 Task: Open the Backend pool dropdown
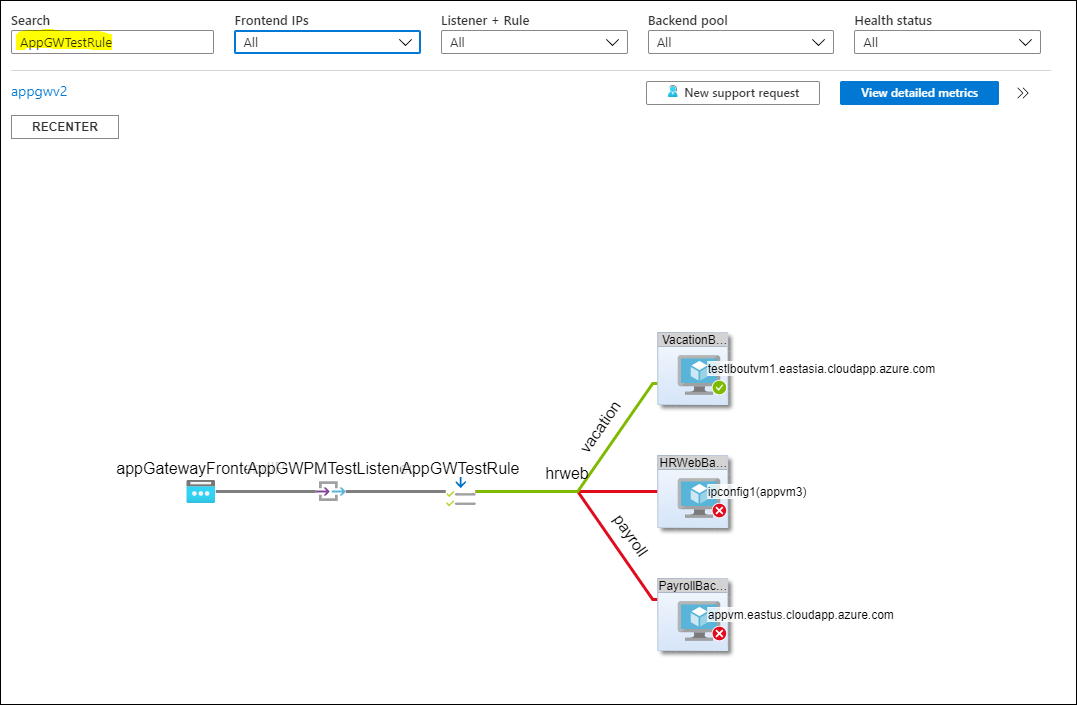tap(740, 42)
